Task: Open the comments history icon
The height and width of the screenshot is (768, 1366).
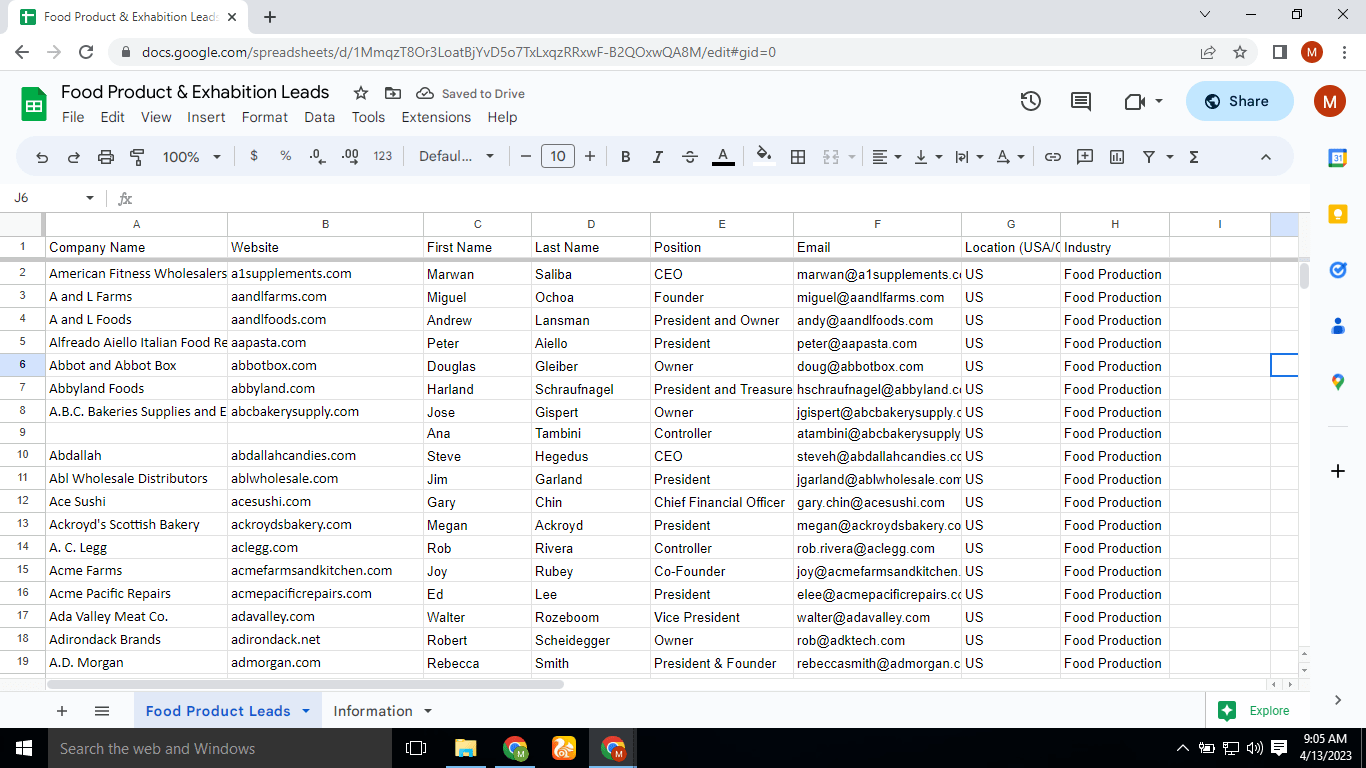Action: [x=1081, y=101]
